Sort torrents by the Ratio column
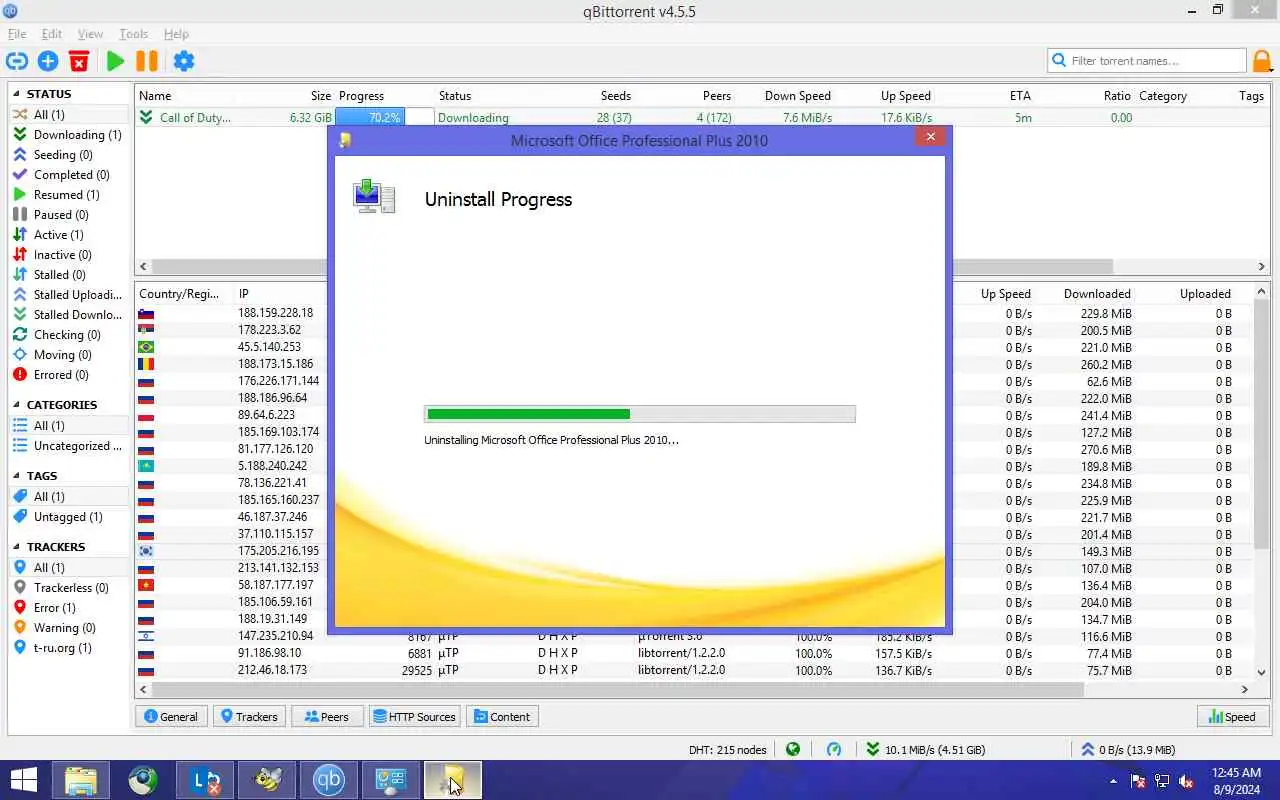Image resolution: width=1280 pixels, height=800 pixels. point(1117,96)
